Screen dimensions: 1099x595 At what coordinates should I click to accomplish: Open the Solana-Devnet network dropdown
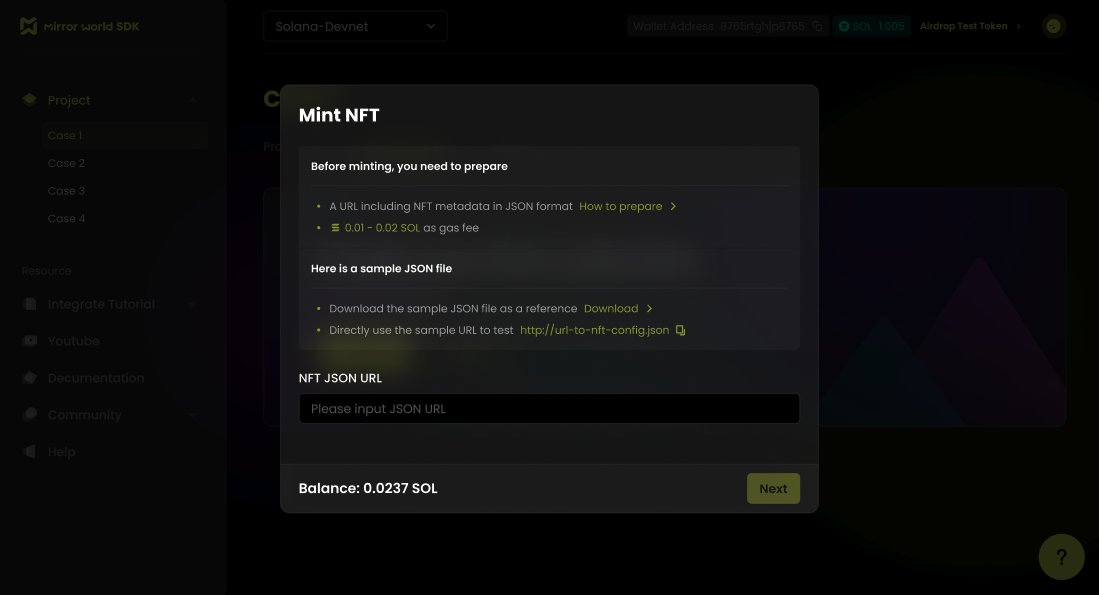pos(355,27)
